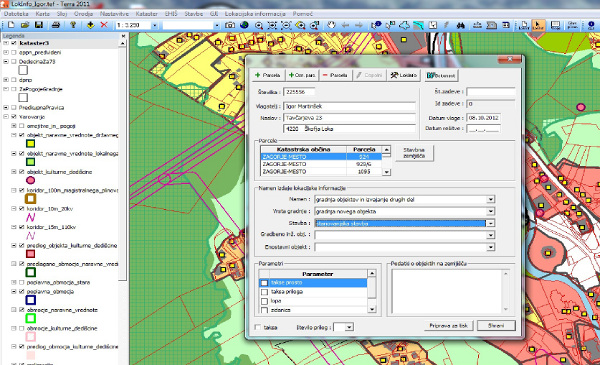Go to next map view with the right arrow
The width and height of the screenshot is (600, 365).
(359, 25)
